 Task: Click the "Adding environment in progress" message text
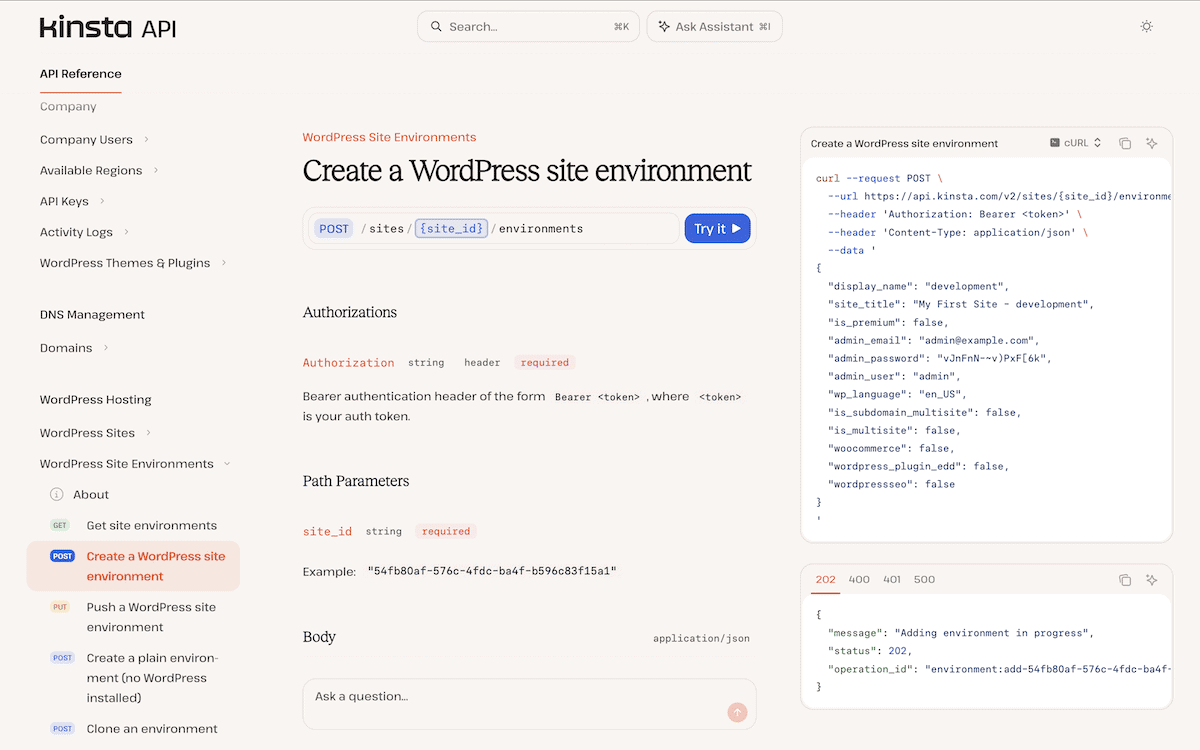990,633
